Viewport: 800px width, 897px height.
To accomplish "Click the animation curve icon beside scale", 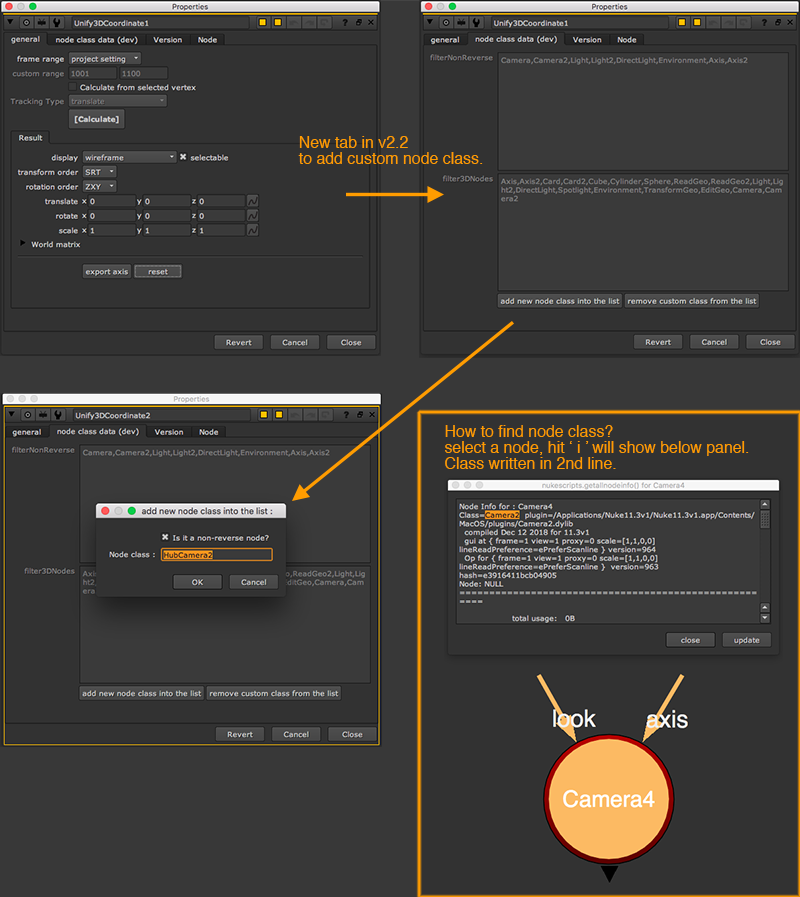I will click(x=252, y=230).
